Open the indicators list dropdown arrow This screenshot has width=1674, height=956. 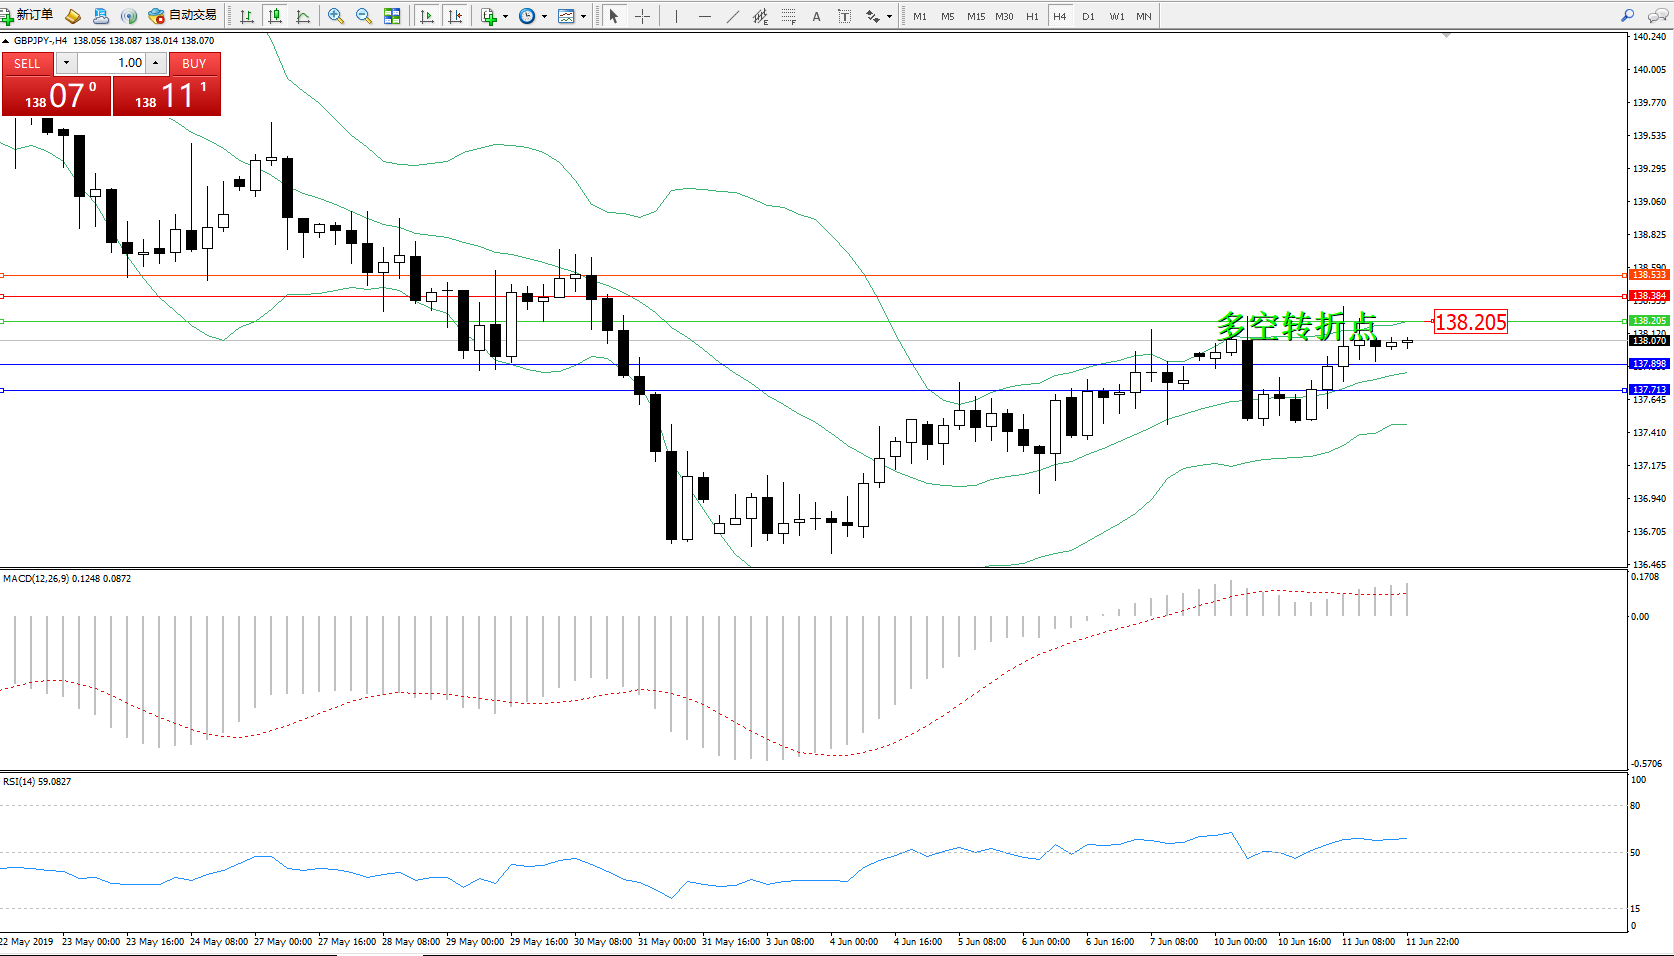505,16
